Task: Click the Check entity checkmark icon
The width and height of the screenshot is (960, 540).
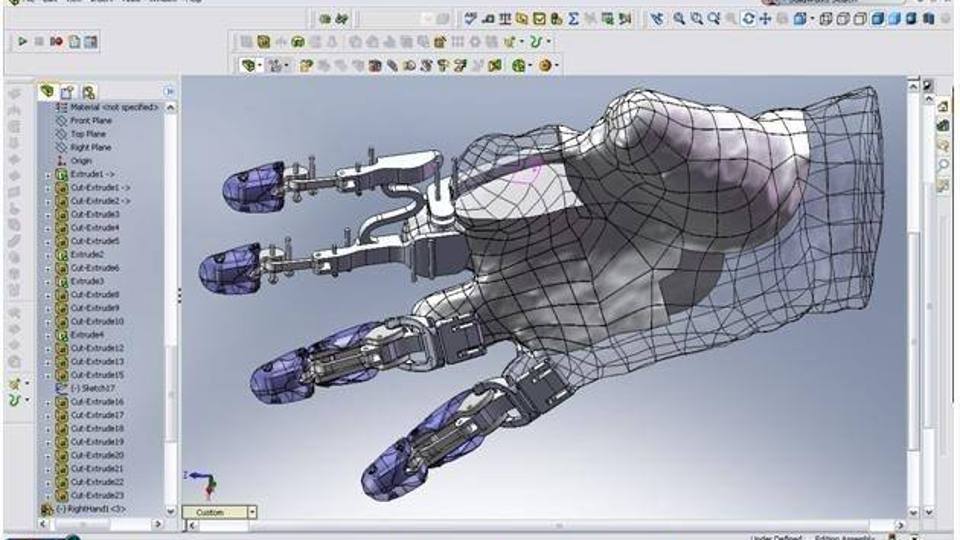Action: 539,19
